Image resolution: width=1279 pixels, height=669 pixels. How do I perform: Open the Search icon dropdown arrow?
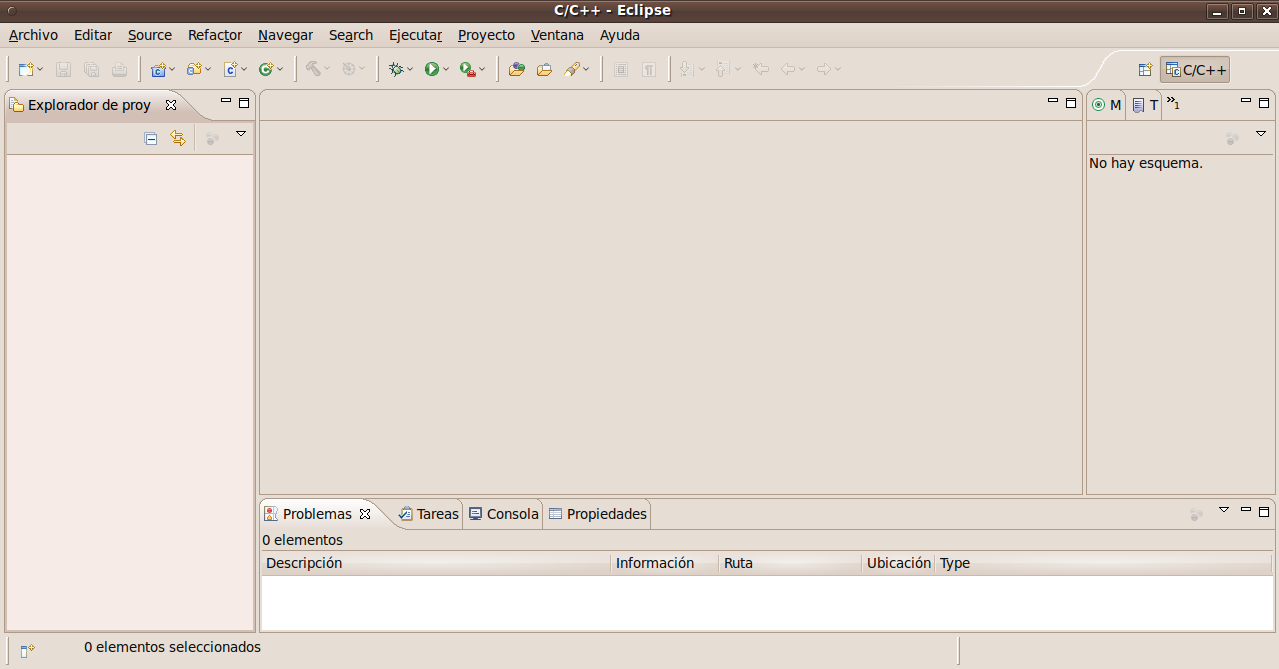click(x=587, y=70)
